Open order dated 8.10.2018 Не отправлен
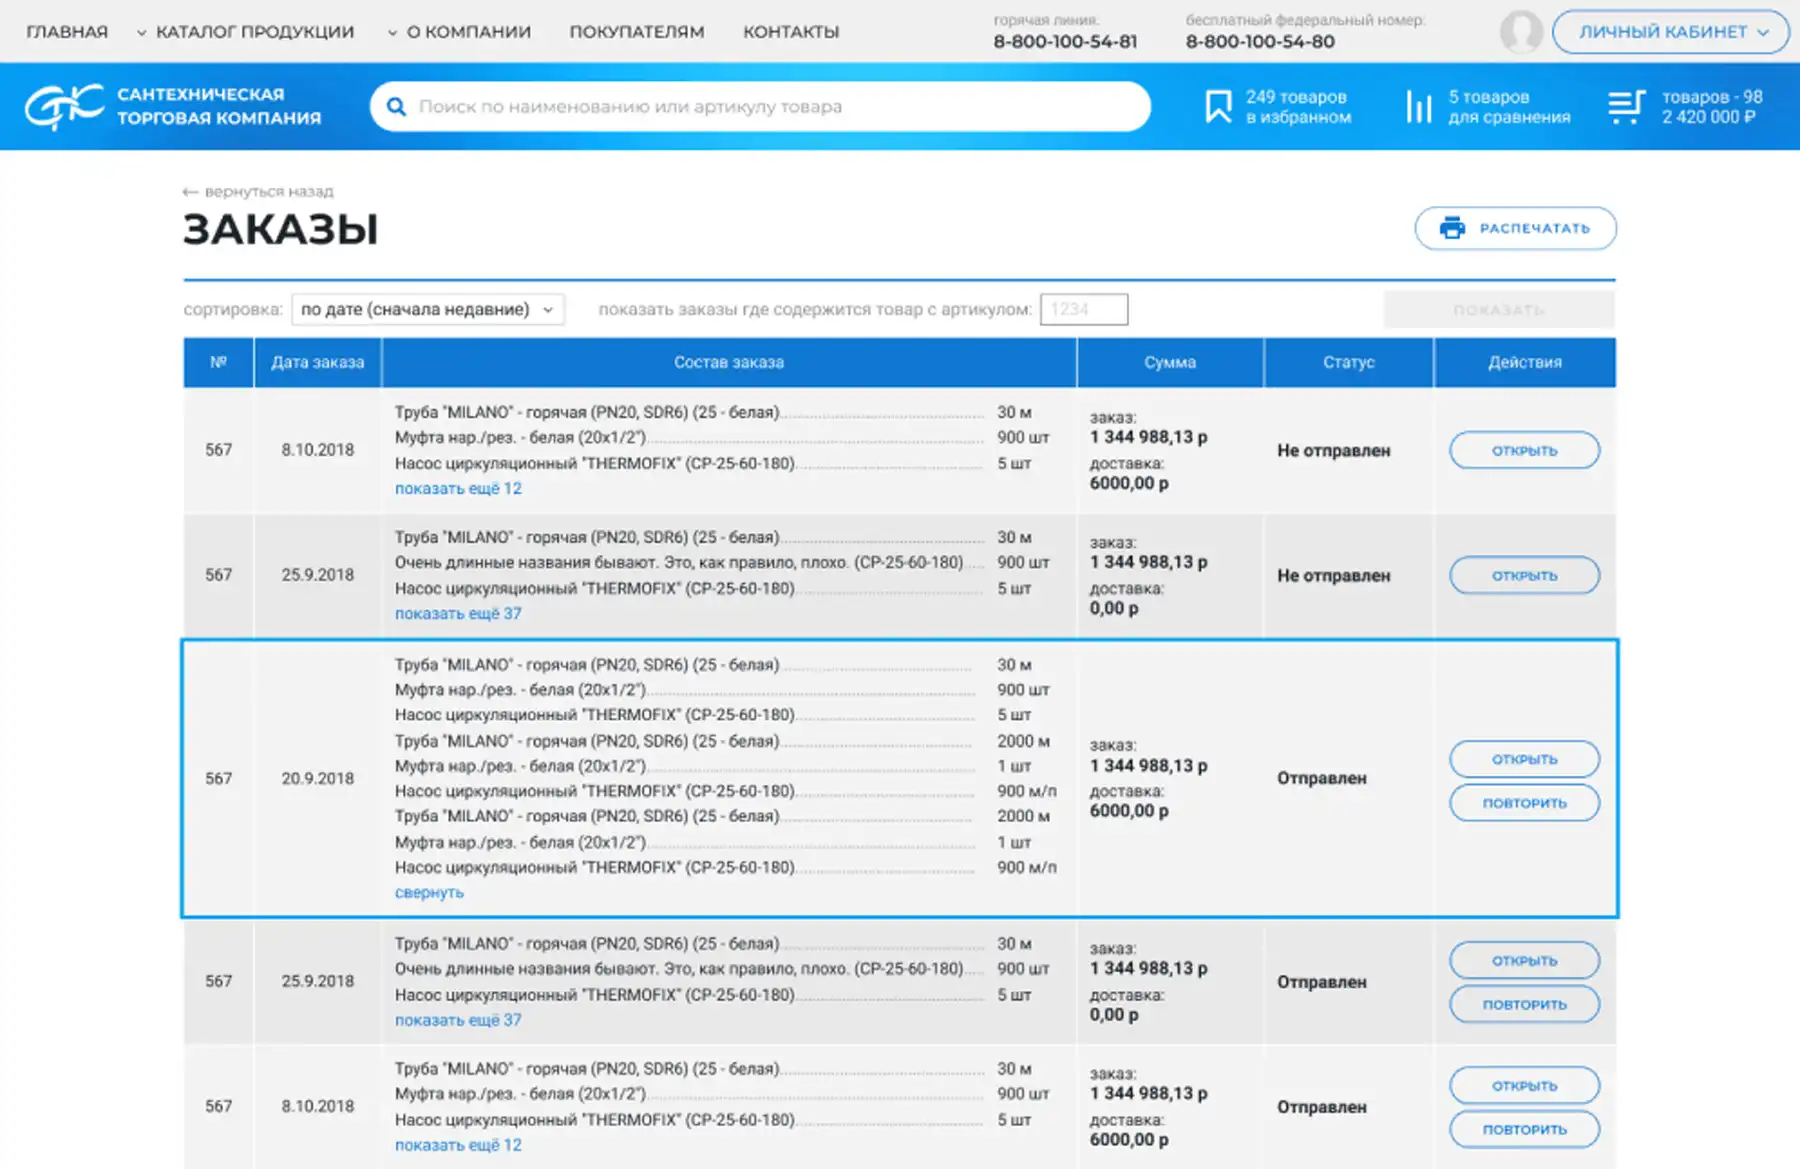The height and width of the screenshot is (1169, 1800). [1524, 450]
